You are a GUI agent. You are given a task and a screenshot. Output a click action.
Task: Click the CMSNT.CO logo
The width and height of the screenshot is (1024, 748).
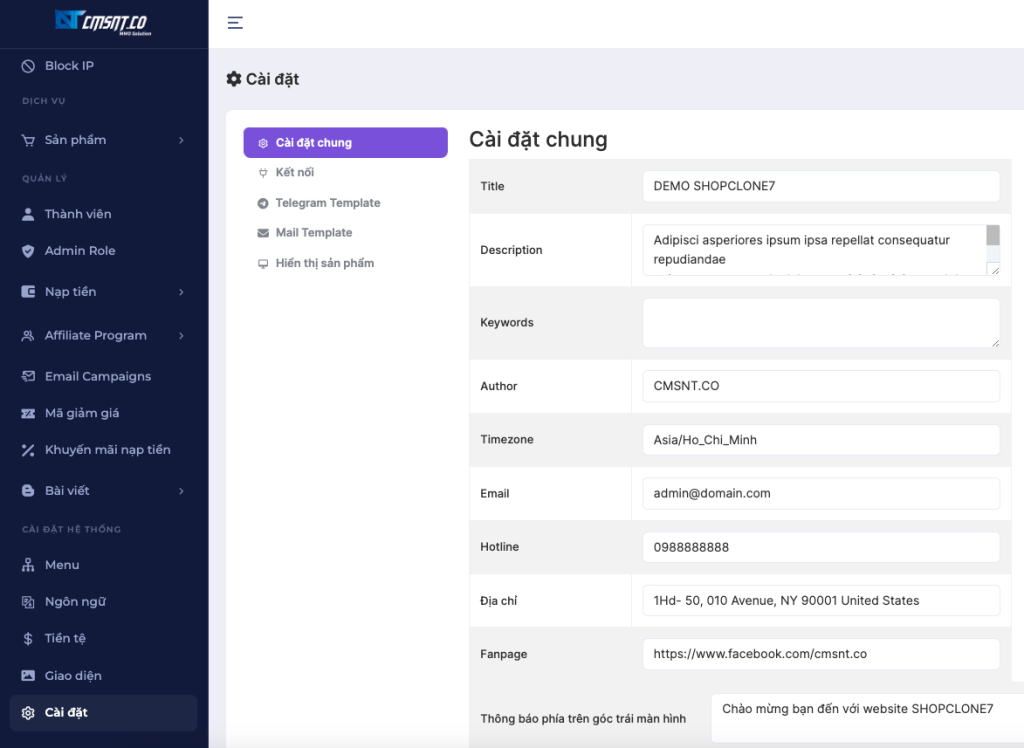pos(103,22)
